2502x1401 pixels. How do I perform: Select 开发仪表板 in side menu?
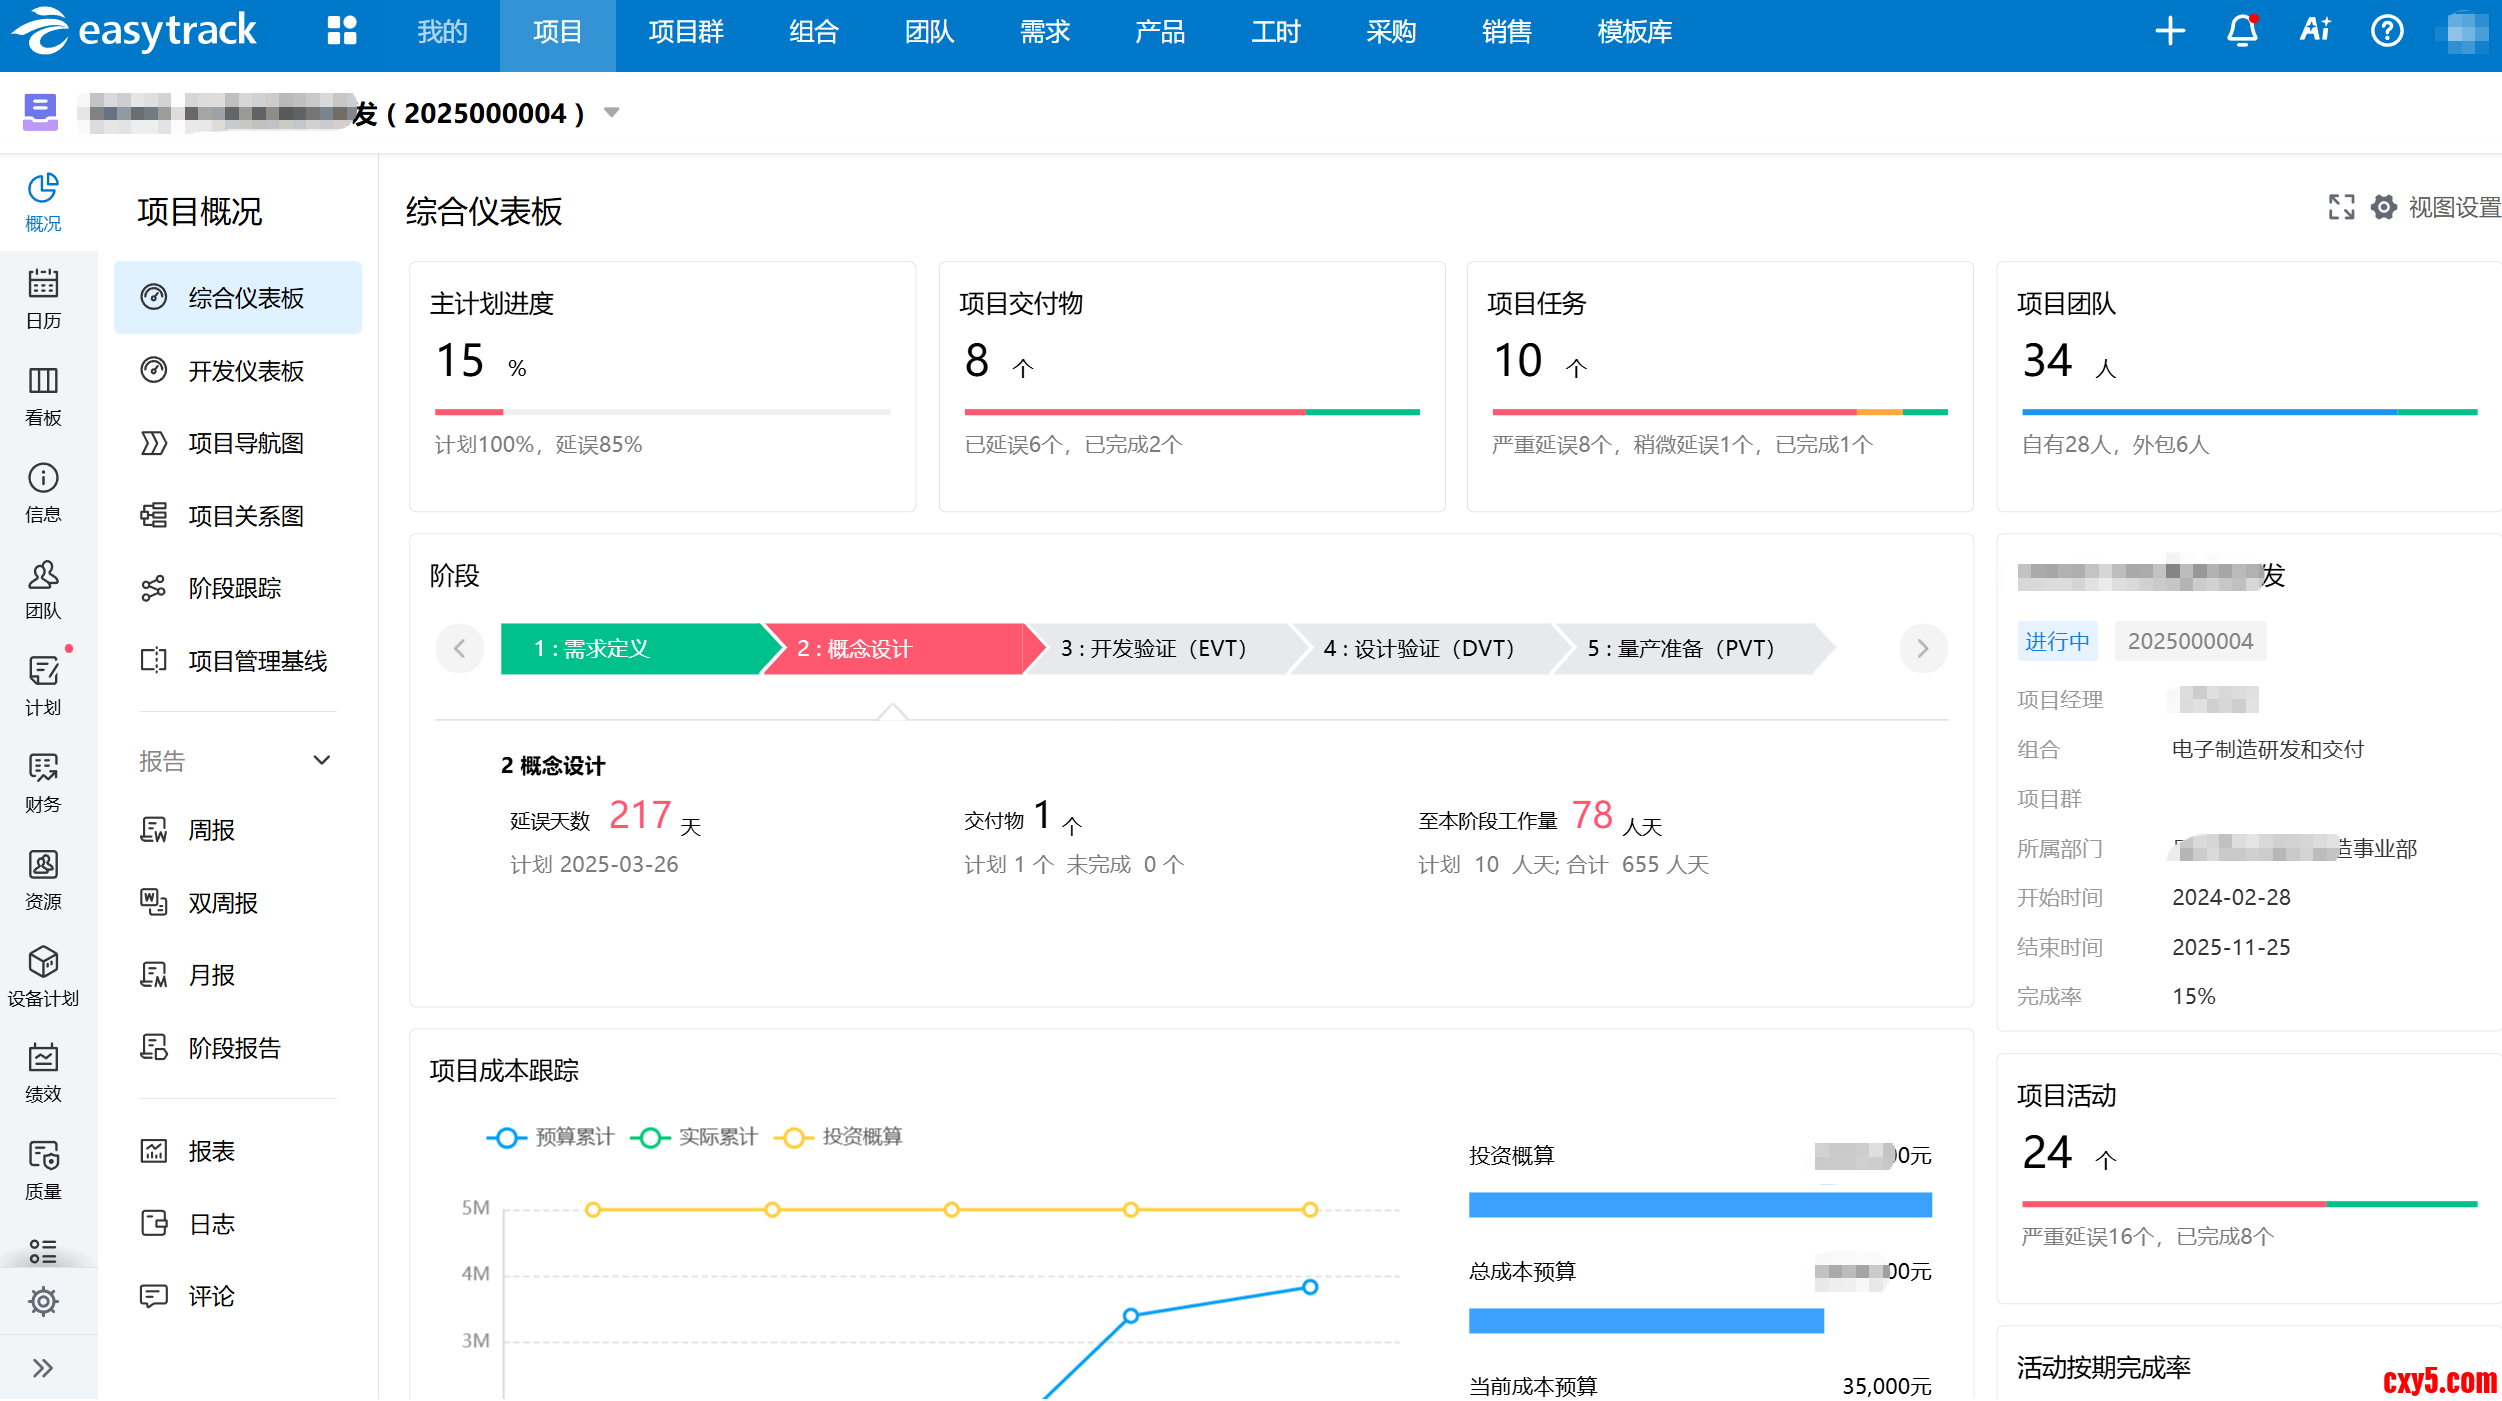[x=246, y=371]
